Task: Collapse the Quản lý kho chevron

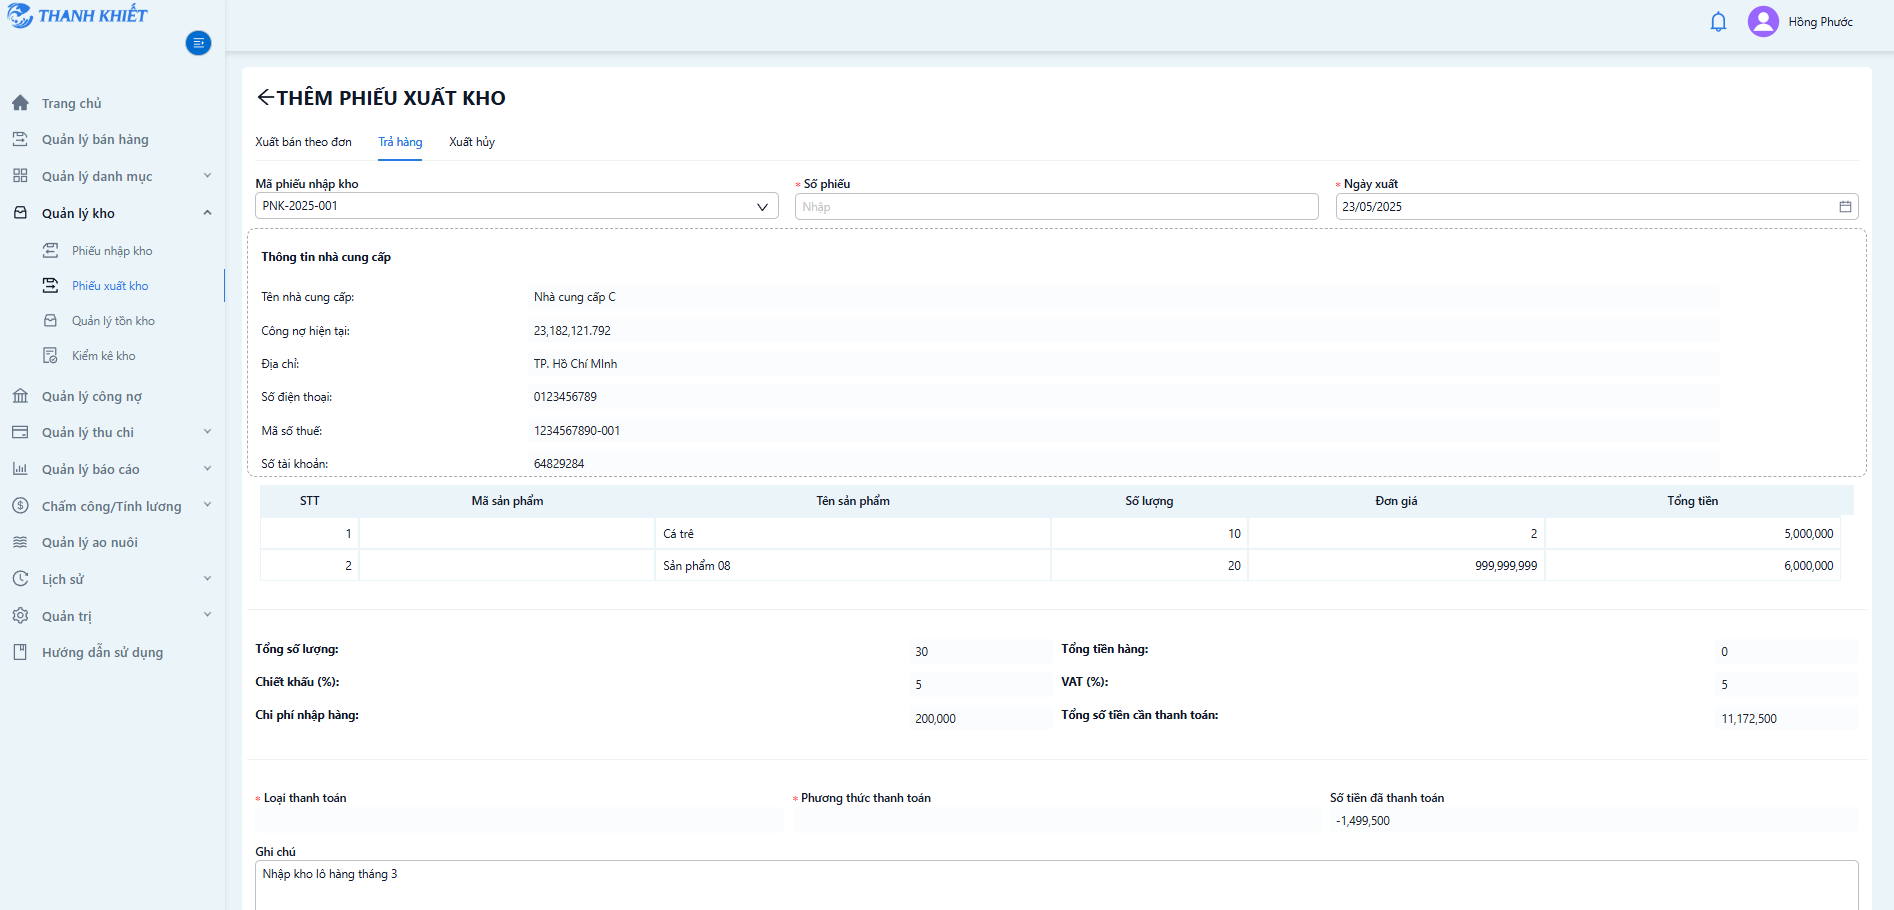Action: click(x=207, y=213)
